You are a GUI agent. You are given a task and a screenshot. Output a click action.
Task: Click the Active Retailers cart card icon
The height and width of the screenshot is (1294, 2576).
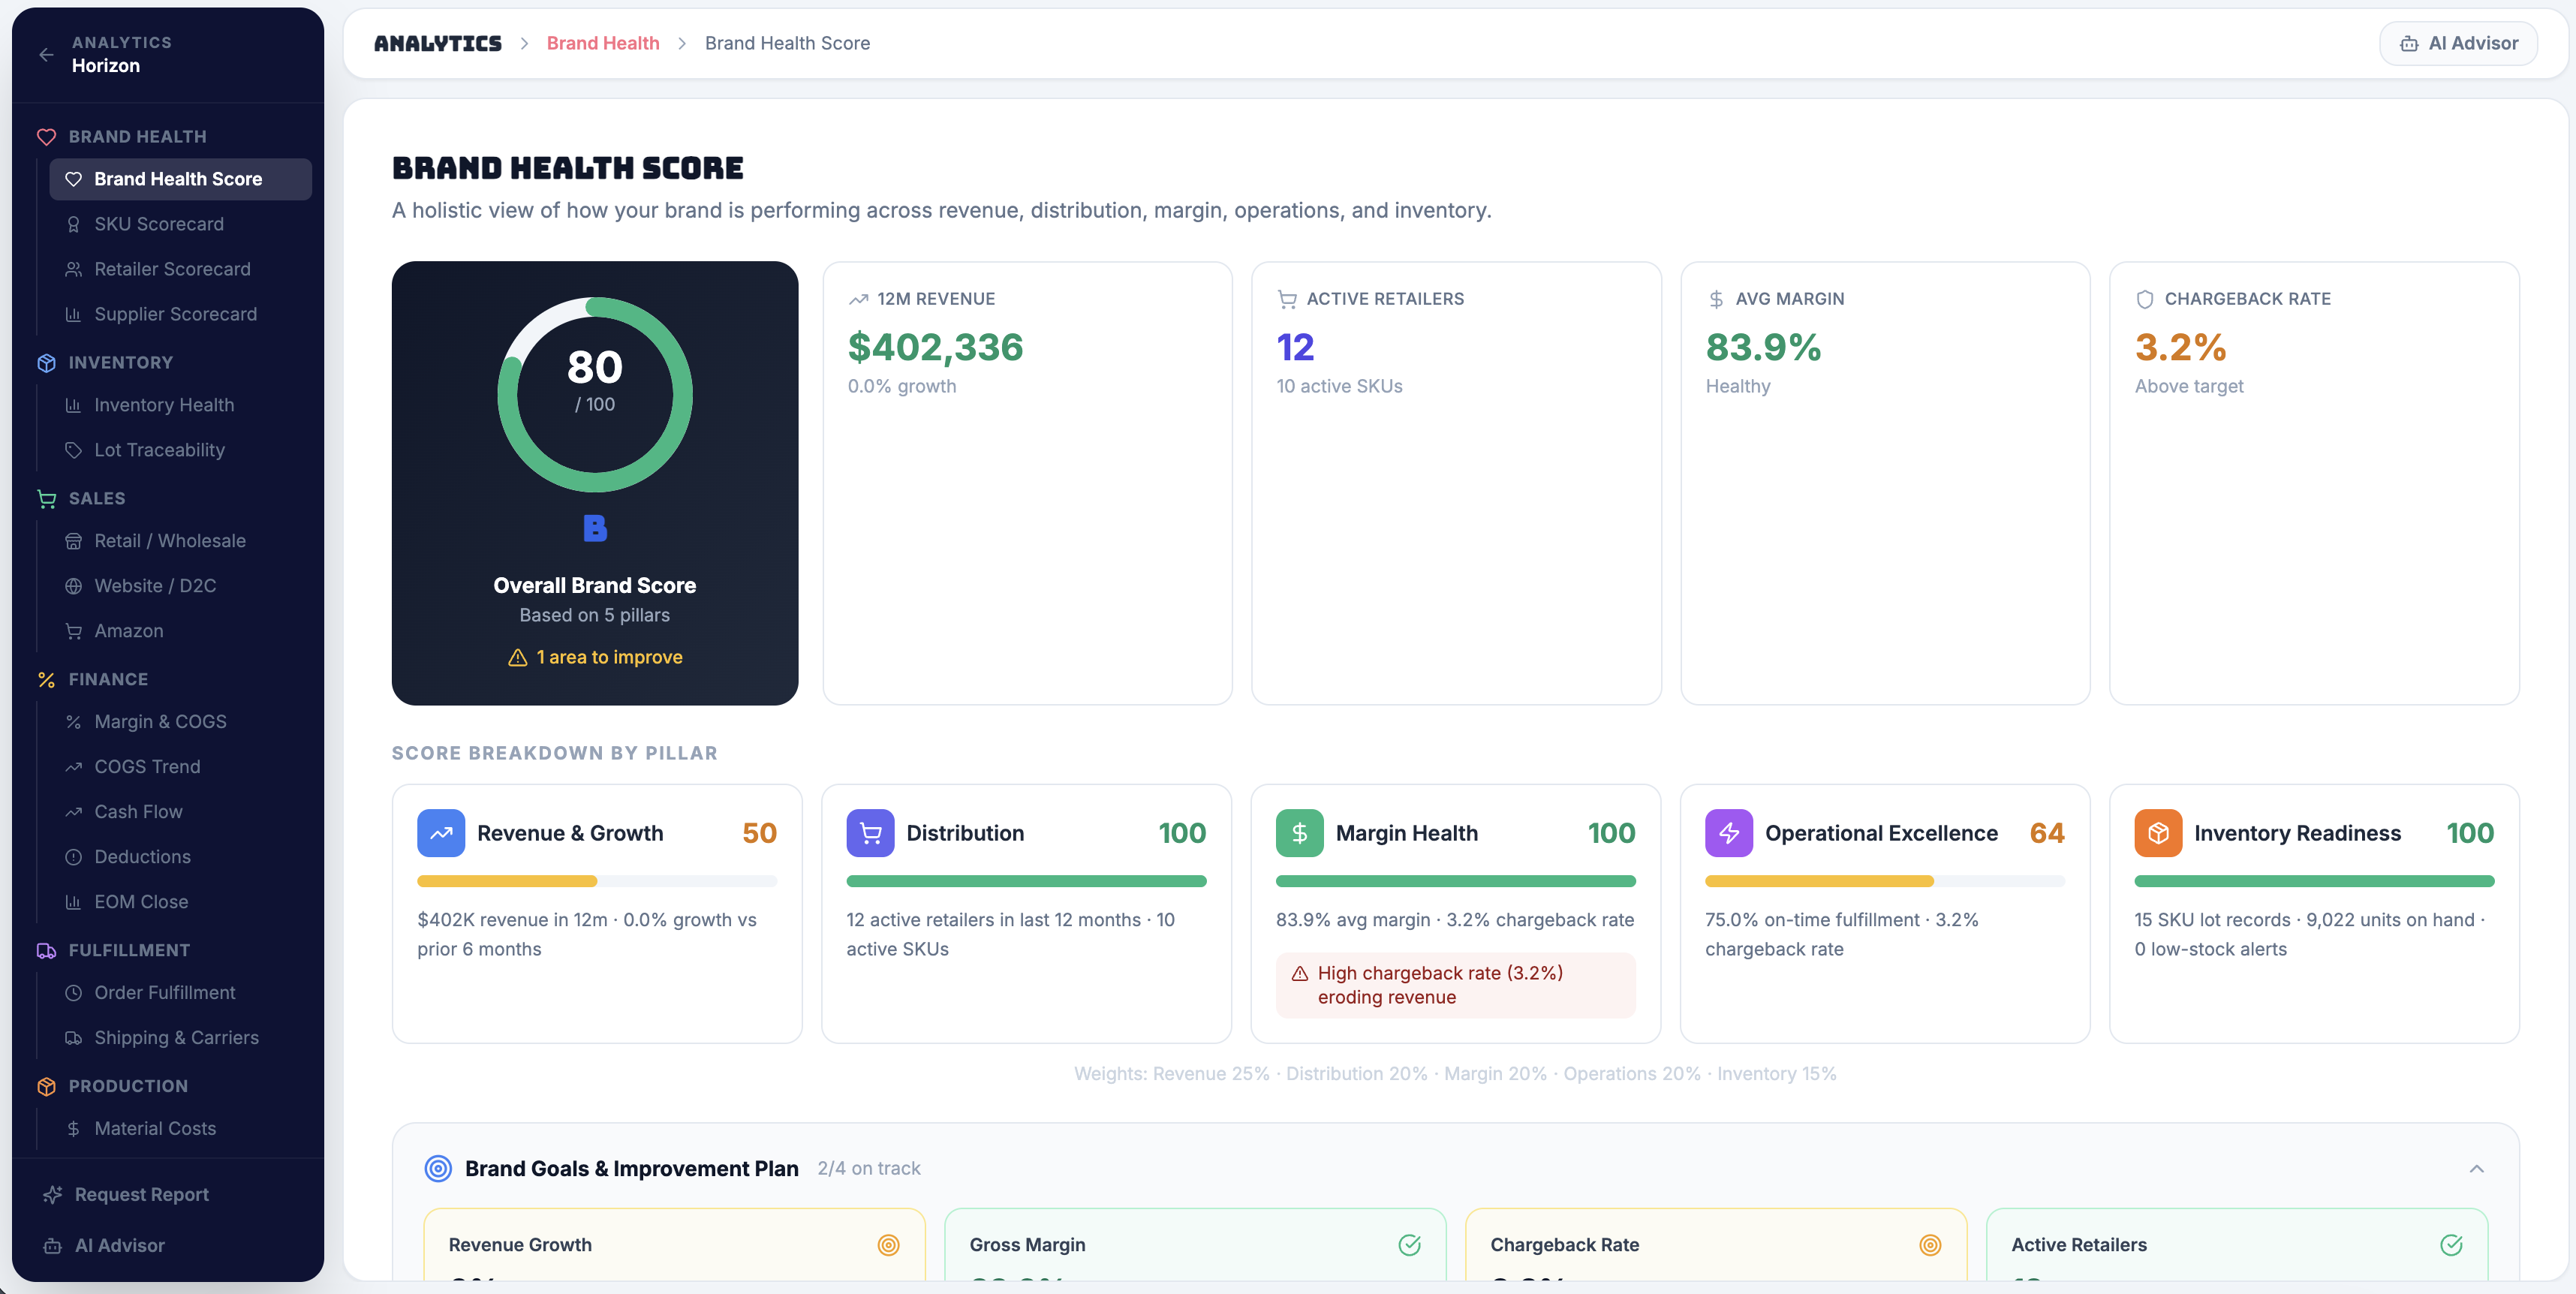pos(1287,299)
